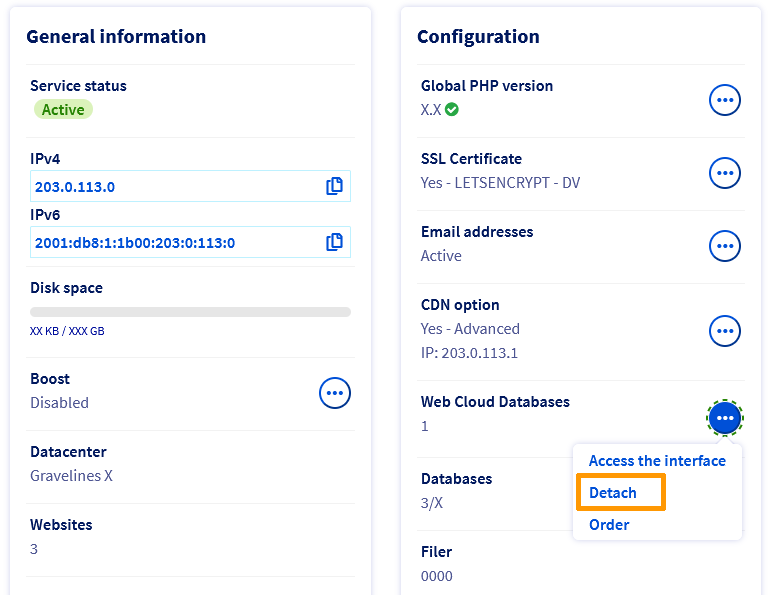Copy the IPv4 address to clipboard
Screen dimensions: 770x595
(x=334, y=186)
